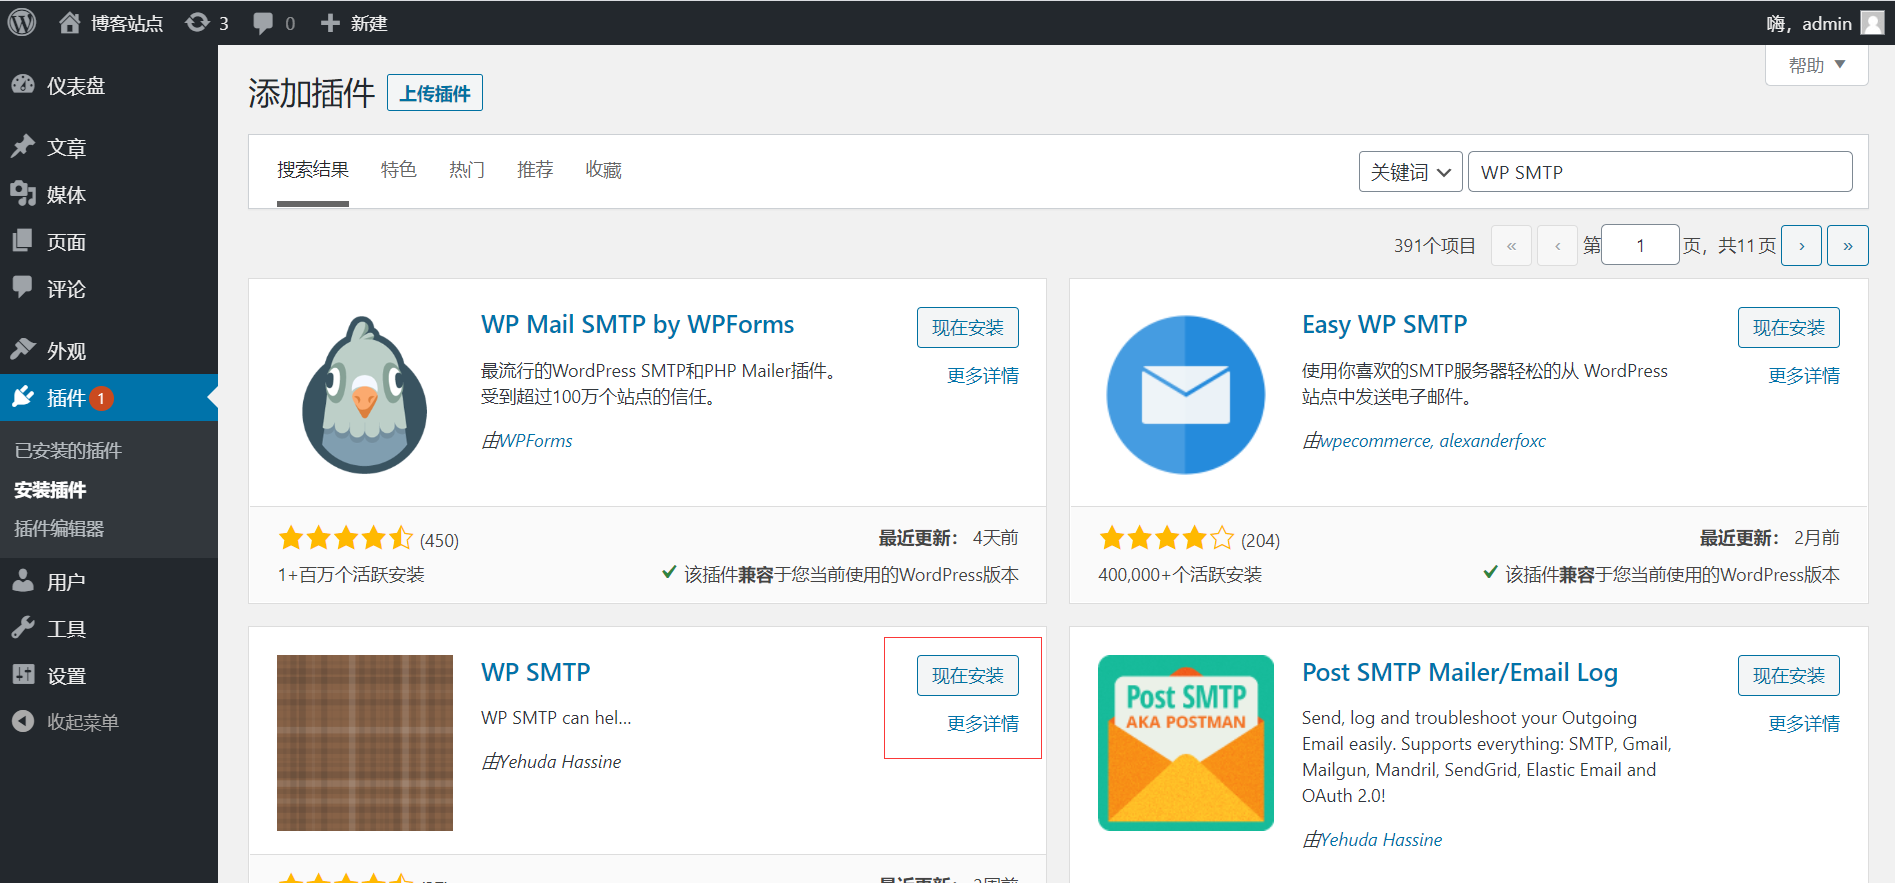Open the updates icon showing 3
The height and width of the screenshot is (883, 1895).
(x=198, y=22)
